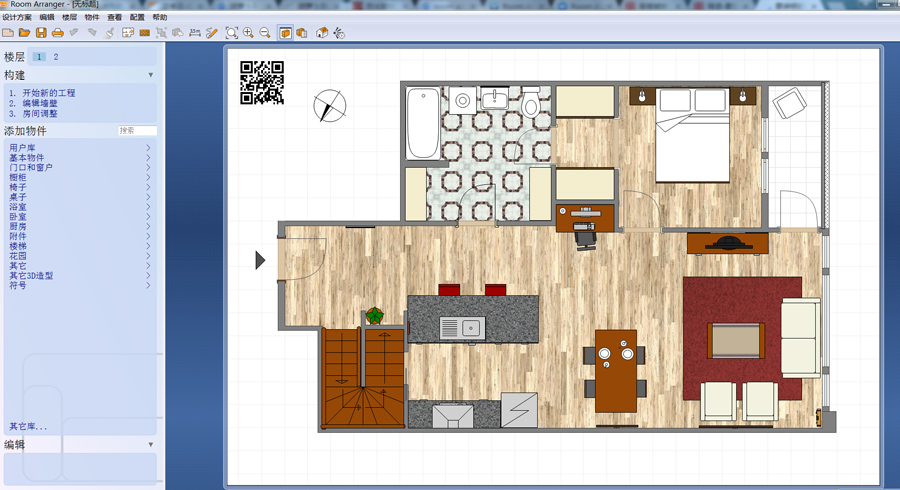
Task: Switch to floor 2 in 楼层 selector
Action: (56, 57)
